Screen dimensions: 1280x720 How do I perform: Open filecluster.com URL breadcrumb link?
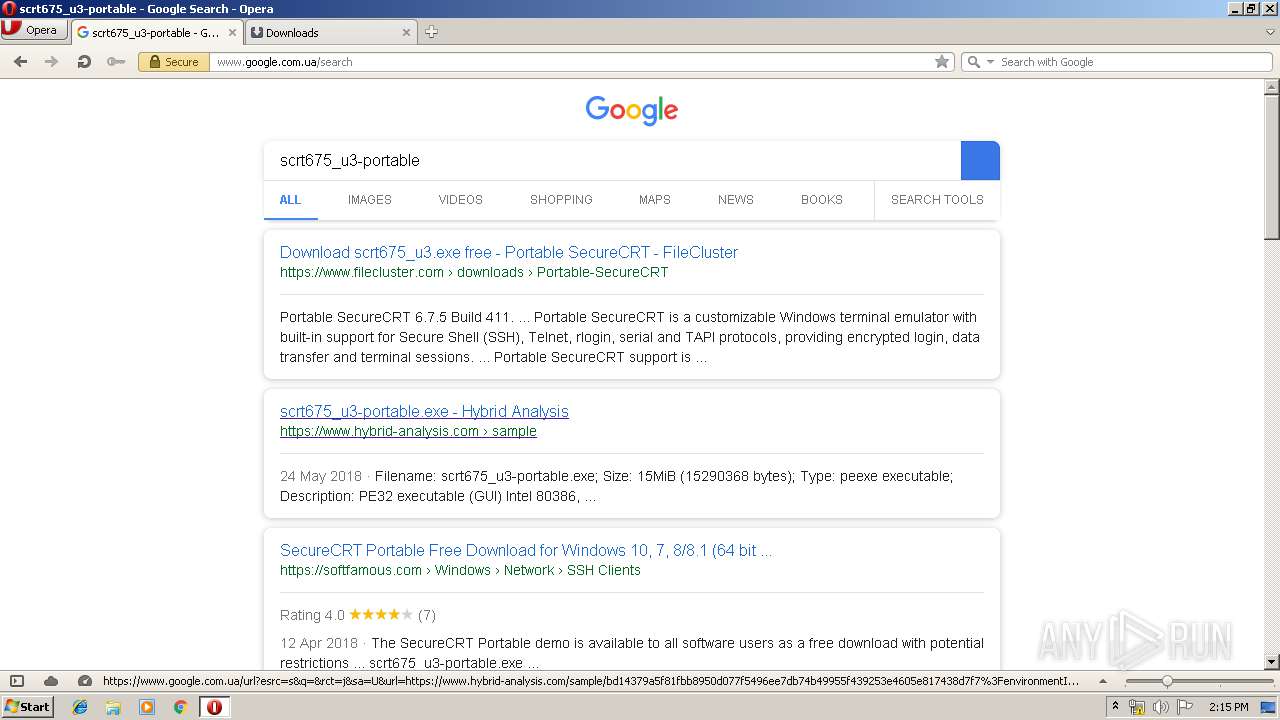pyautogui.click(x=474, y=272)
